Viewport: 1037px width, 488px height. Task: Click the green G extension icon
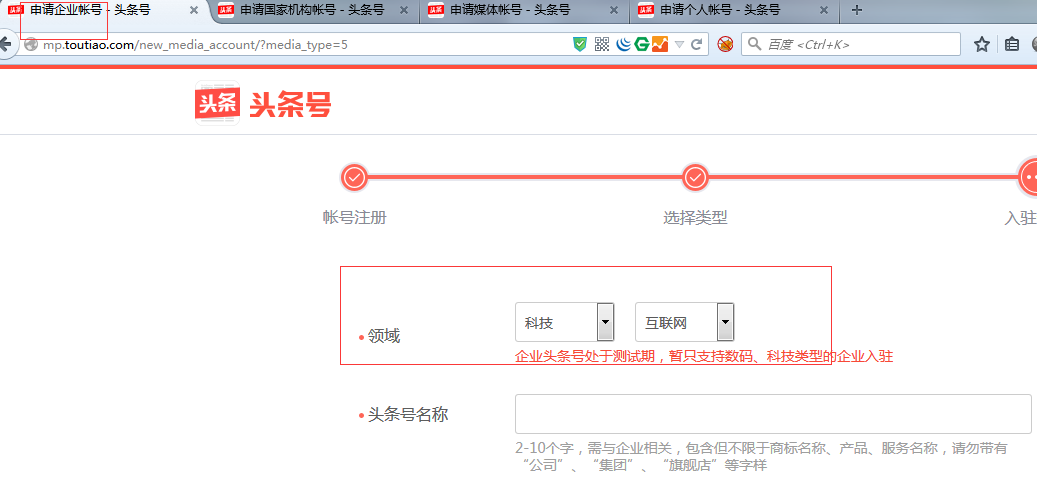point(642,44)
